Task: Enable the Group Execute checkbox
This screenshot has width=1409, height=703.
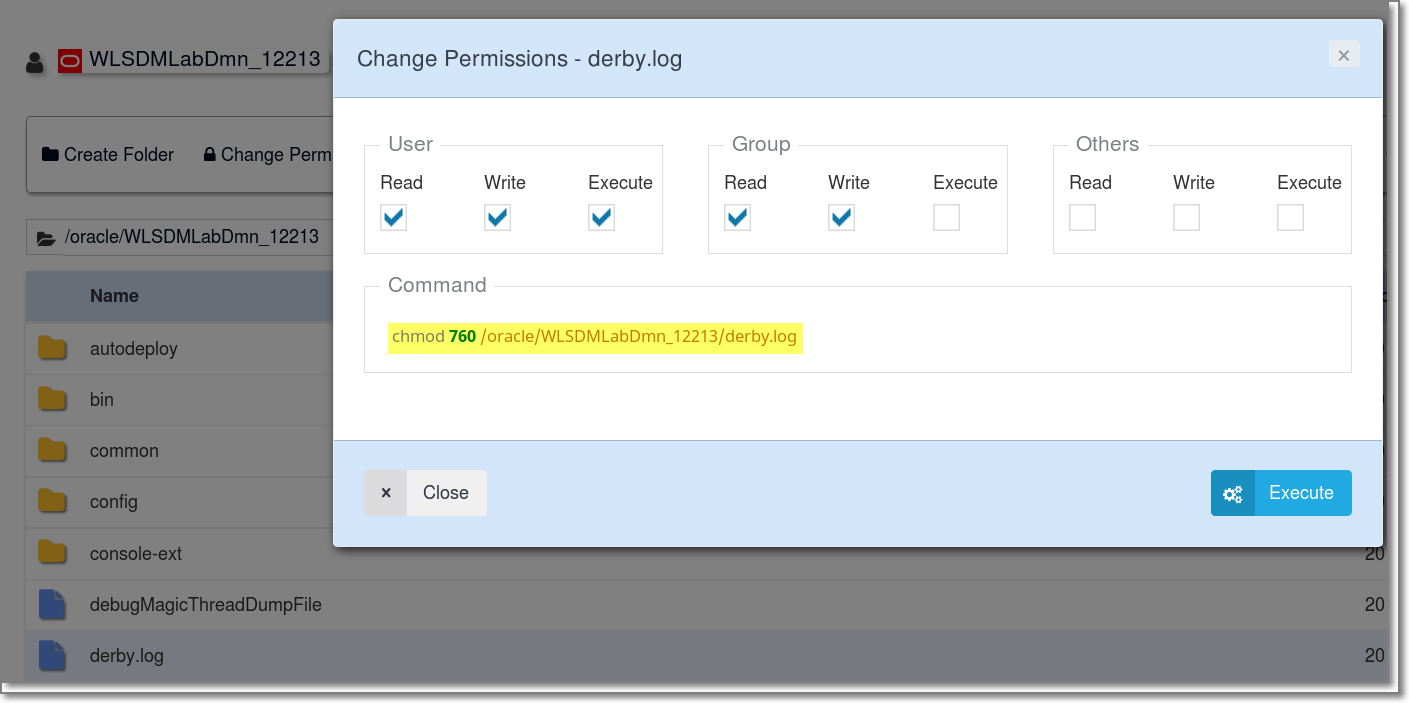Action: 946,217
